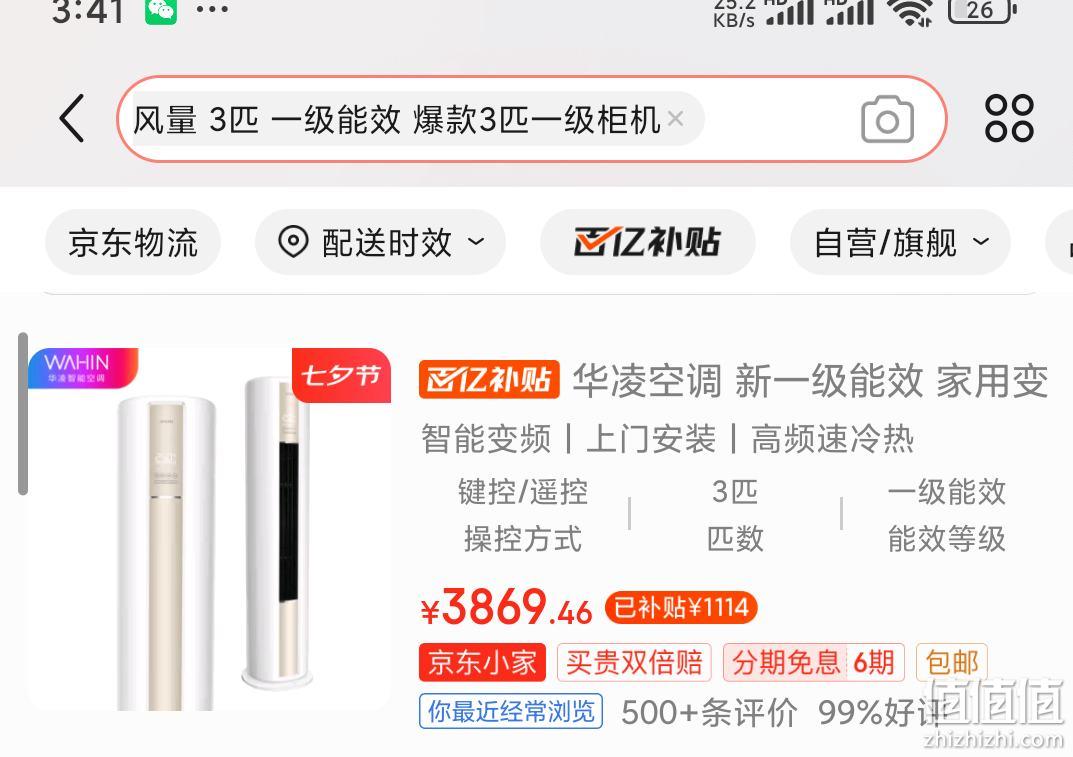The image size is (1073, 757).
Task: Open the 华凌空调 product title link
Action: [810, 381]
